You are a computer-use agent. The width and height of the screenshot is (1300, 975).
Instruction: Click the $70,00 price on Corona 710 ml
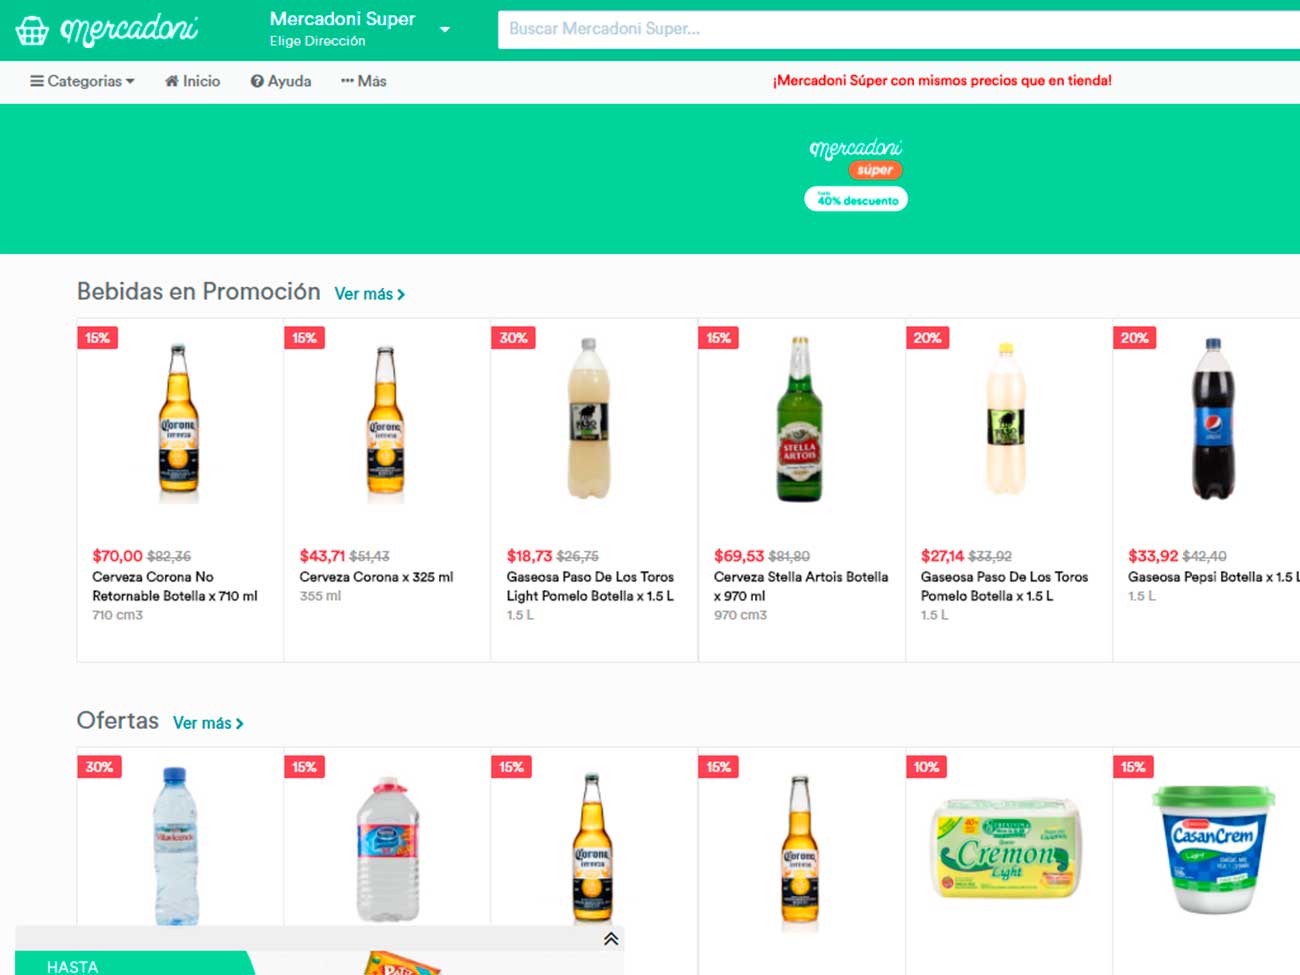(x=117, y=556)
